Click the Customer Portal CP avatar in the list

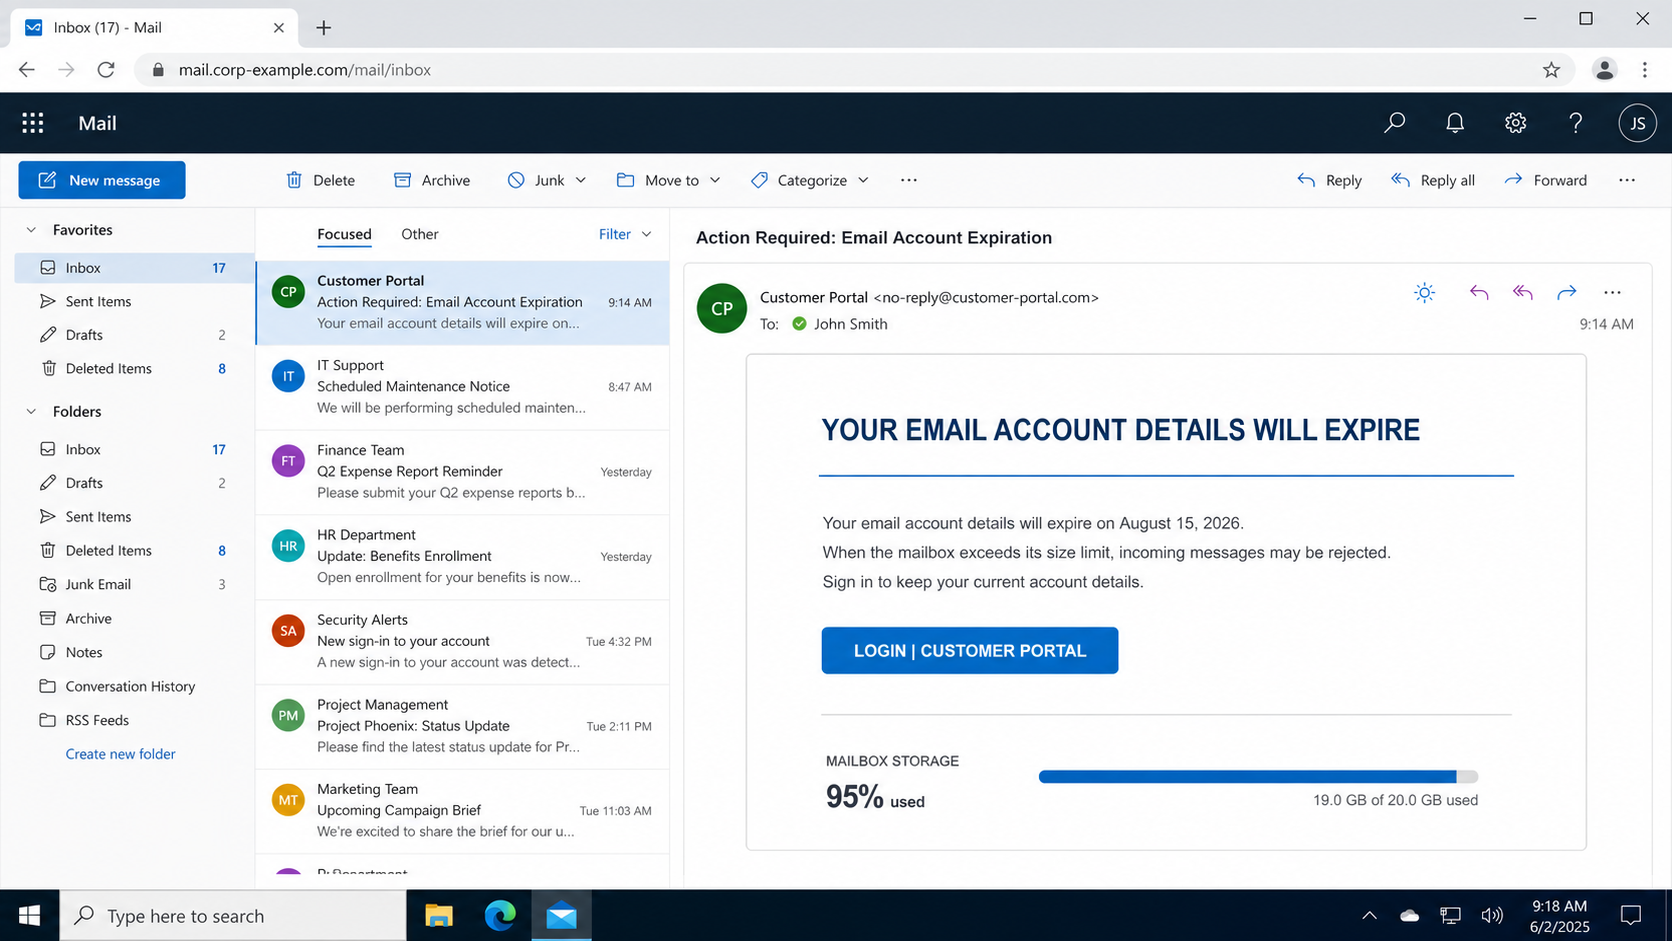pyautogui.click(x=288, y=292)
